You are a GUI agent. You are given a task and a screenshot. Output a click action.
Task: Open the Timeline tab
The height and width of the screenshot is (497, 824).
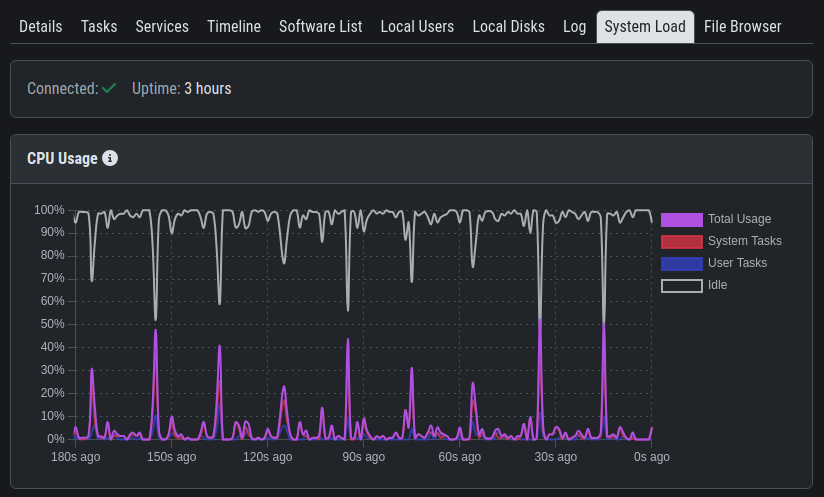pos(234,27)
